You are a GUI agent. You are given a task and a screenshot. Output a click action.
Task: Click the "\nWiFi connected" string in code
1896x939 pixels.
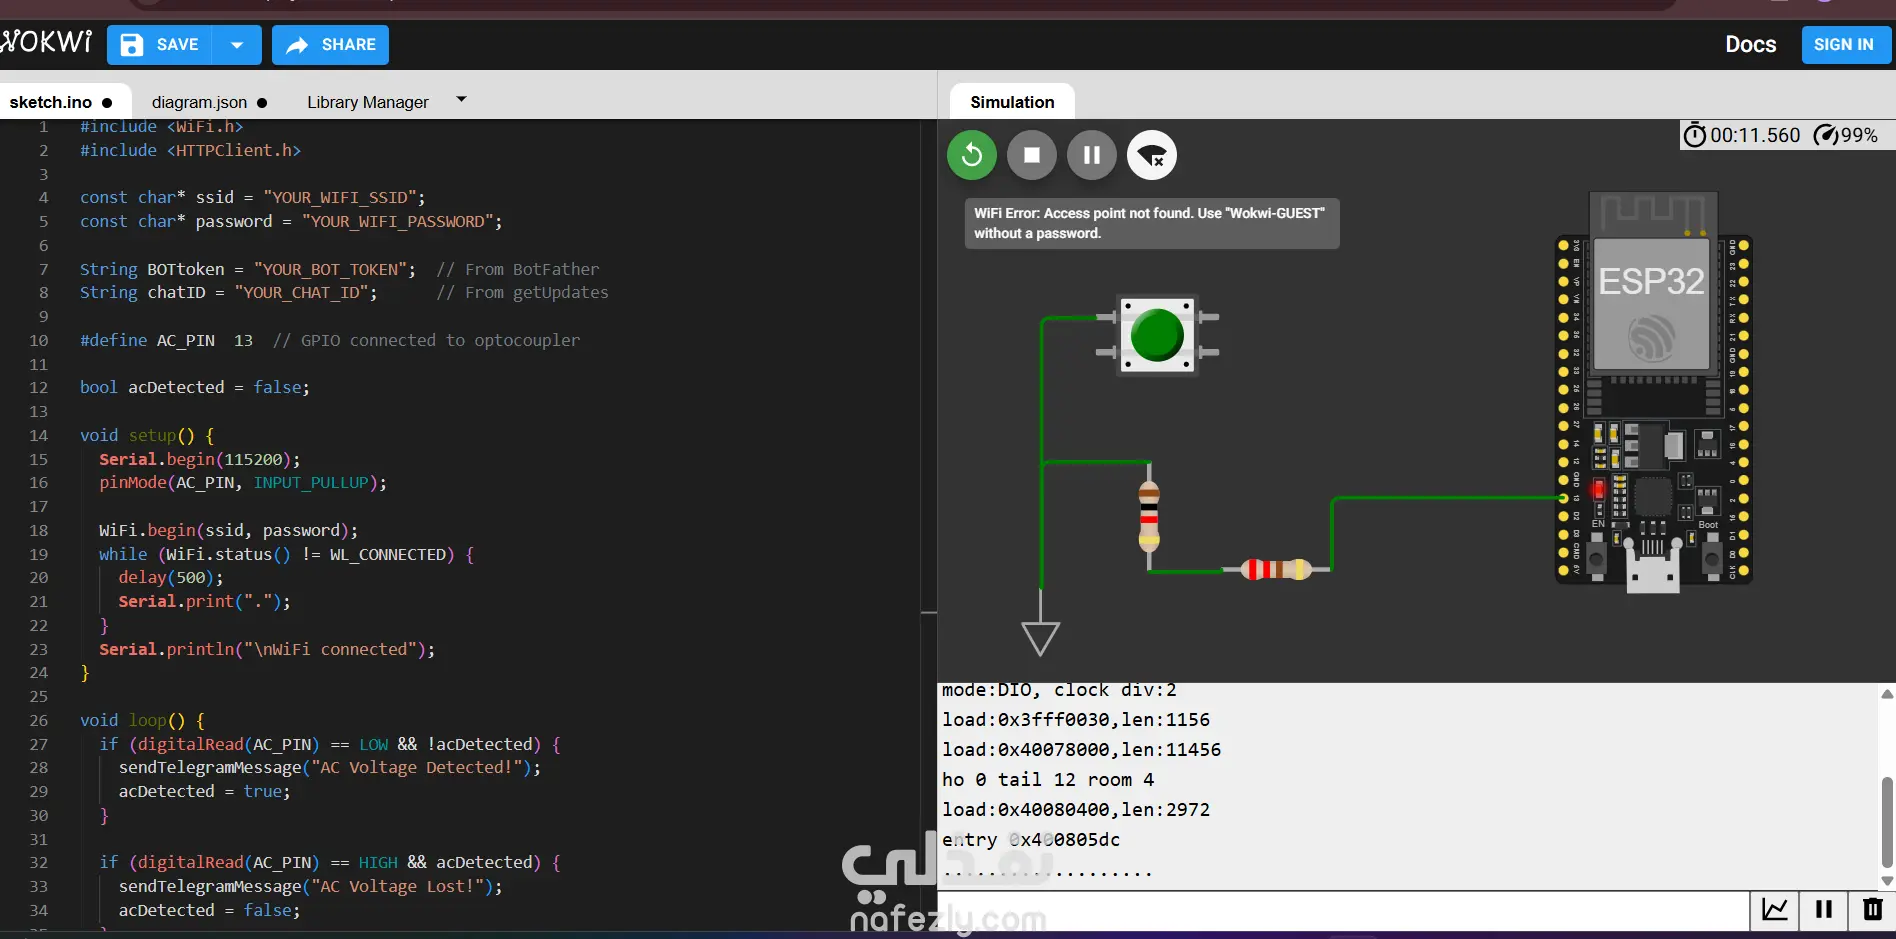[329, 649]
